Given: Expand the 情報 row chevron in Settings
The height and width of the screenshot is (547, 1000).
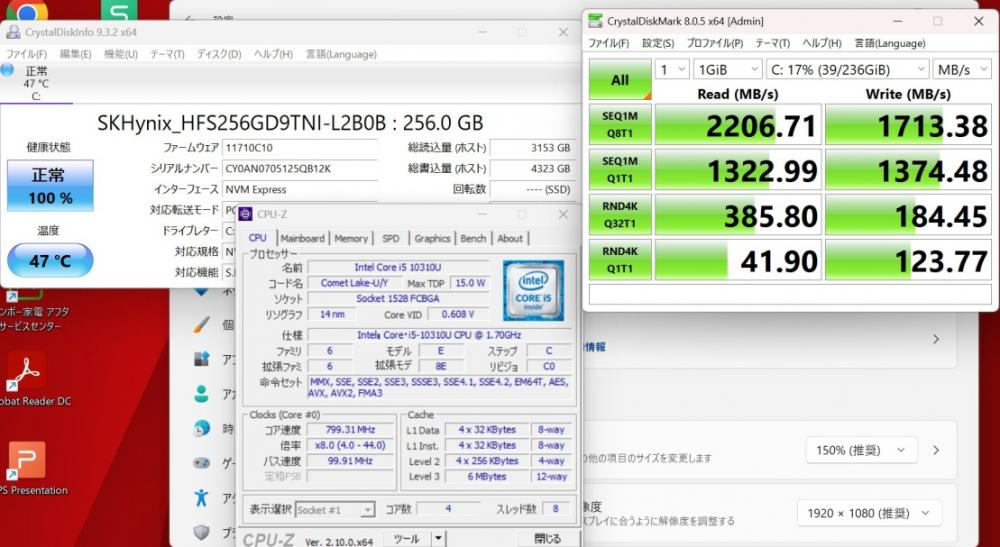Looking at the screenshot, I should [936, 339].
